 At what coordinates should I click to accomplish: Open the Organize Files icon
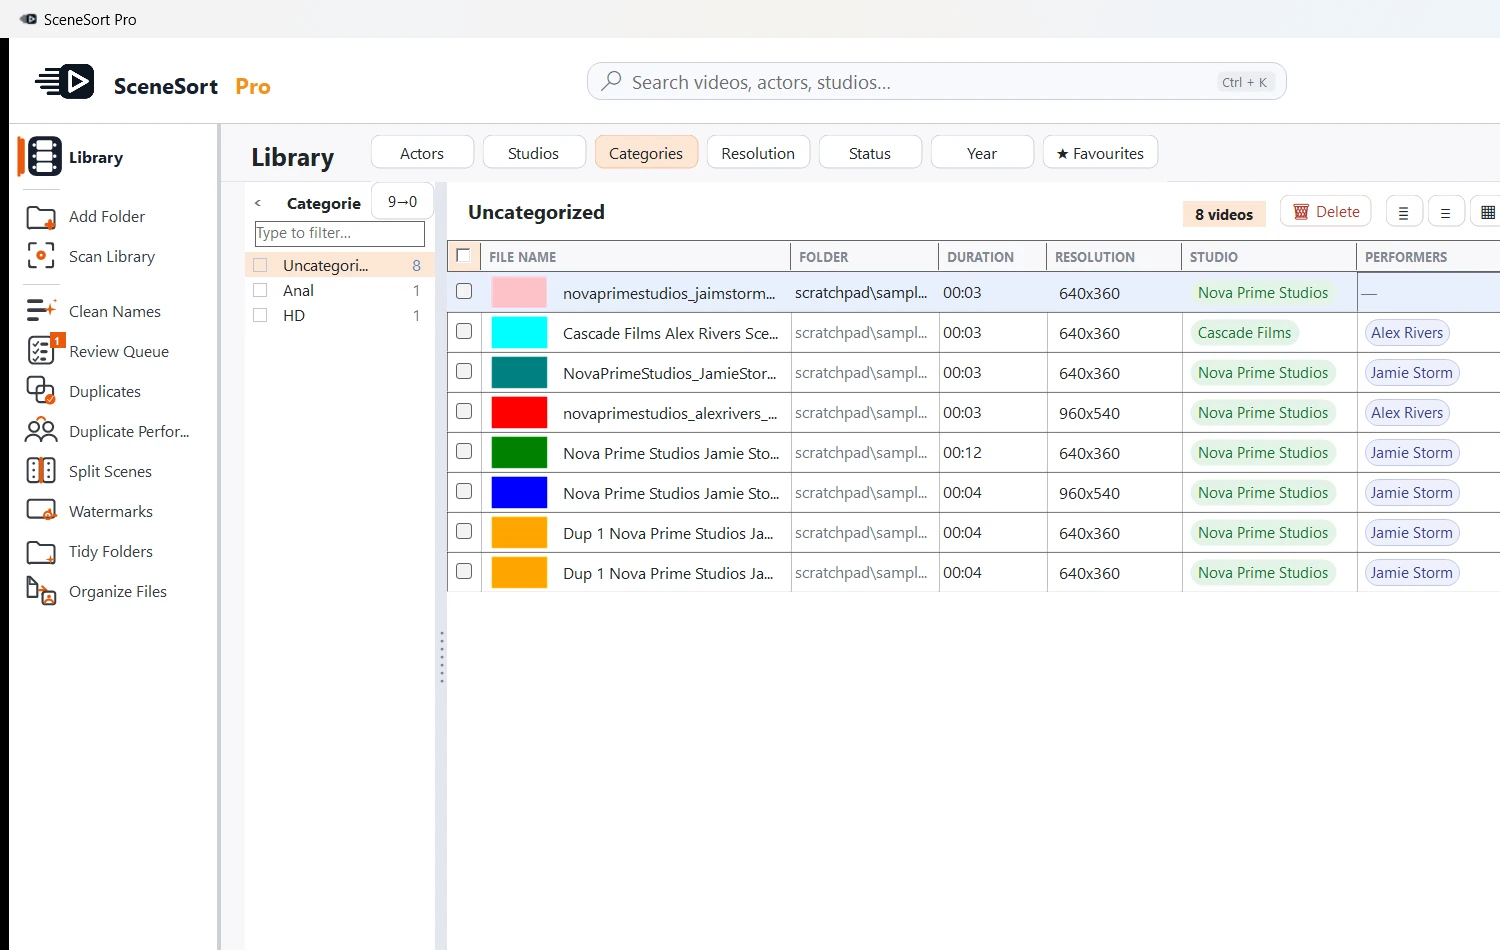coord(41,591)
